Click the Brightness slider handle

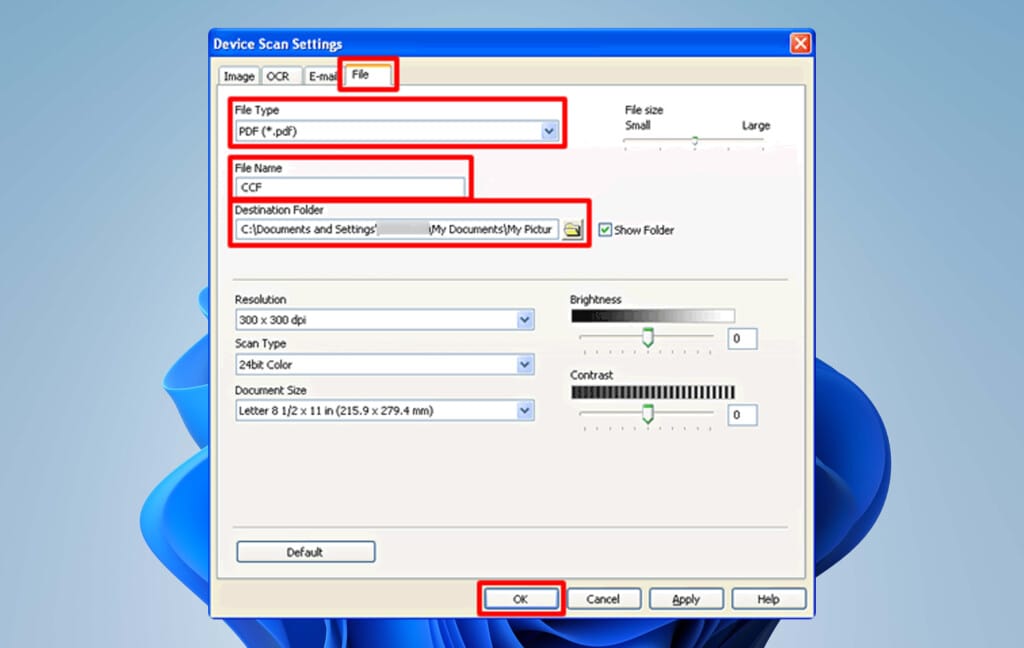[x=647, y=337]
